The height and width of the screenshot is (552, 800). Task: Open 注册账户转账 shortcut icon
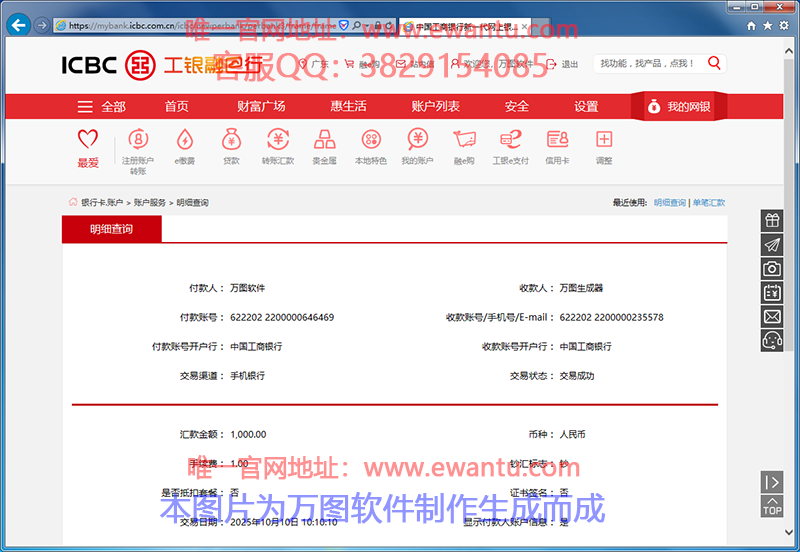(x=138, y=139)
